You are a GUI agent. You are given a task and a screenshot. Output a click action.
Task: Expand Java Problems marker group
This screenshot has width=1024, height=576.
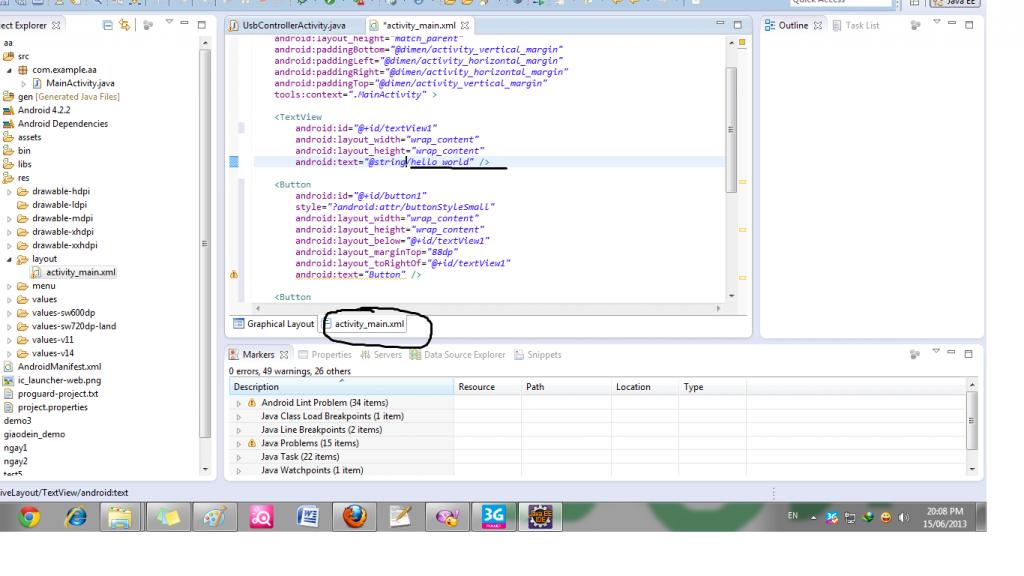click(x=239, y=443)
